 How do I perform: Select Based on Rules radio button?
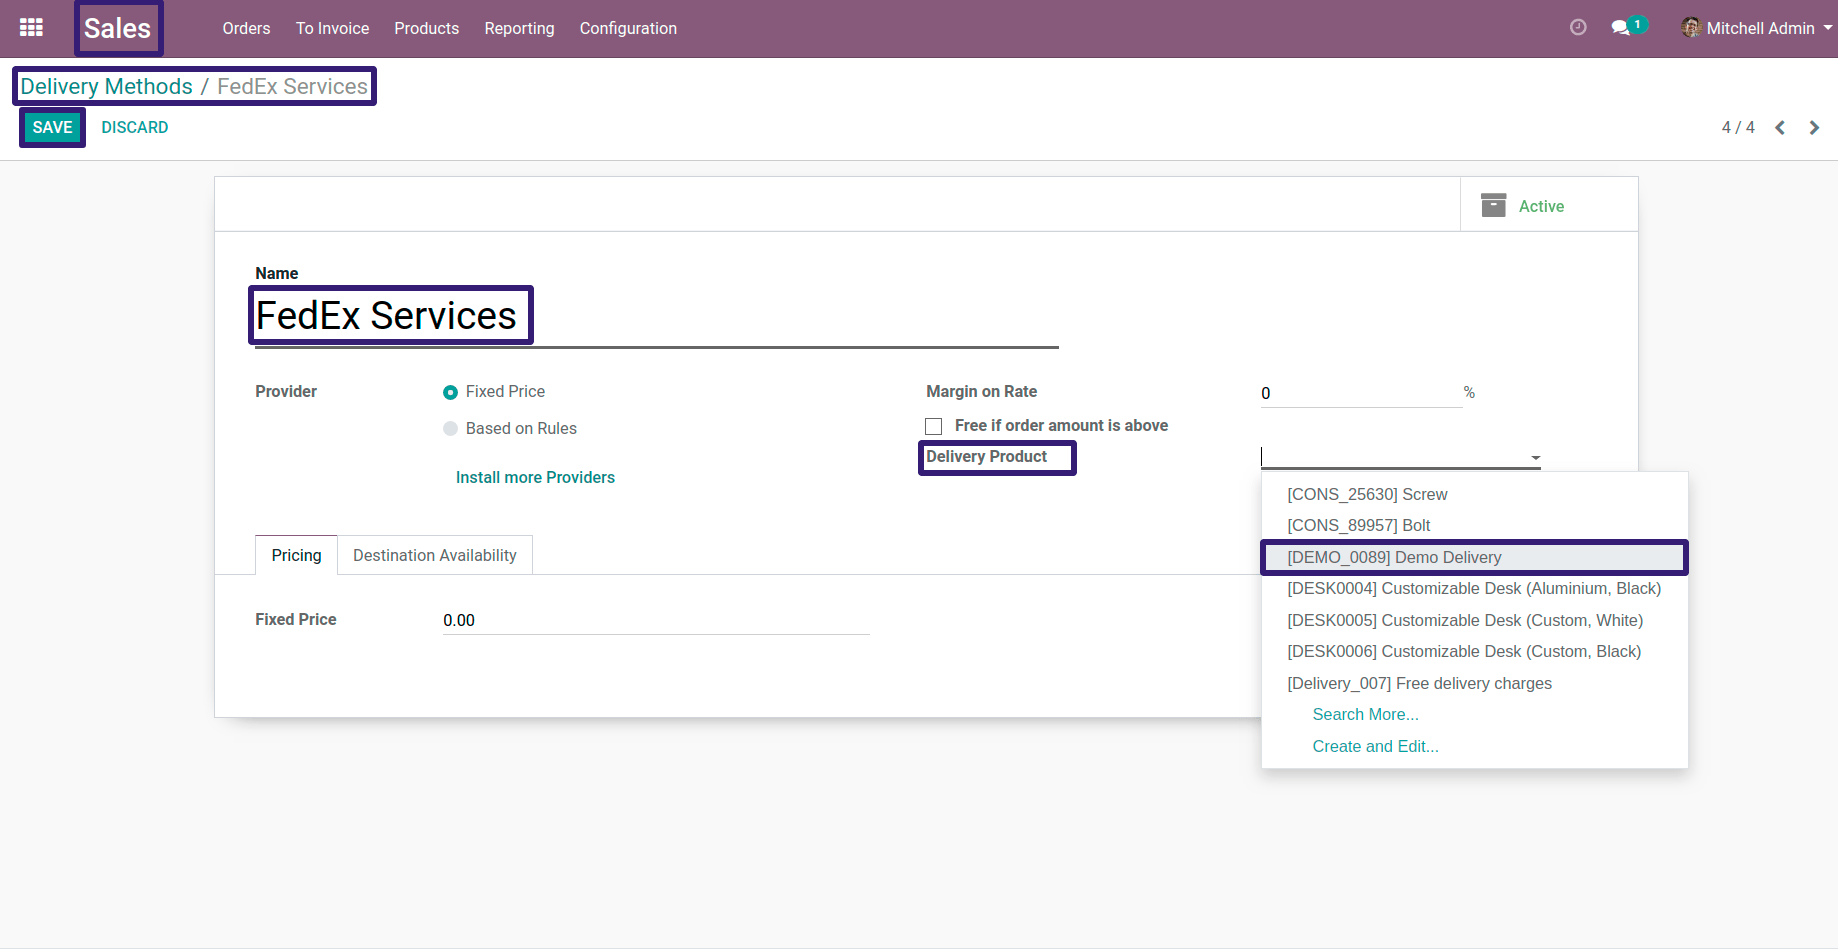coord(450,429)
